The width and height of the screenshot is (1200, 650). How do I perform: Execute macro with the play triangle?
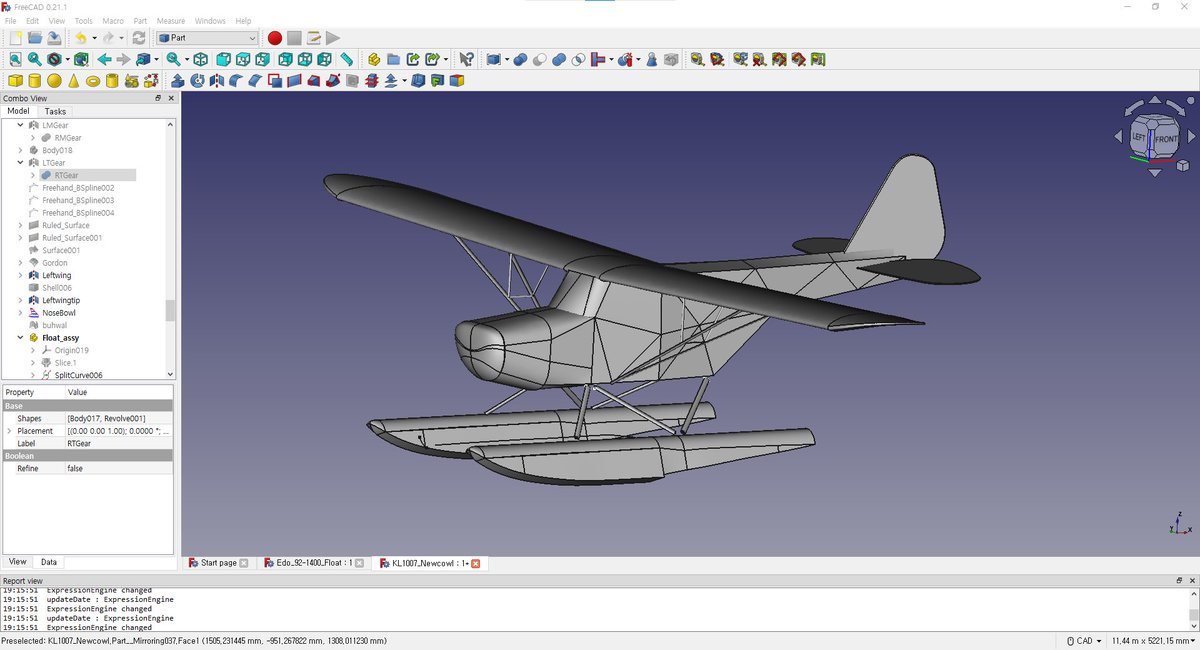(x=333, y=38)
